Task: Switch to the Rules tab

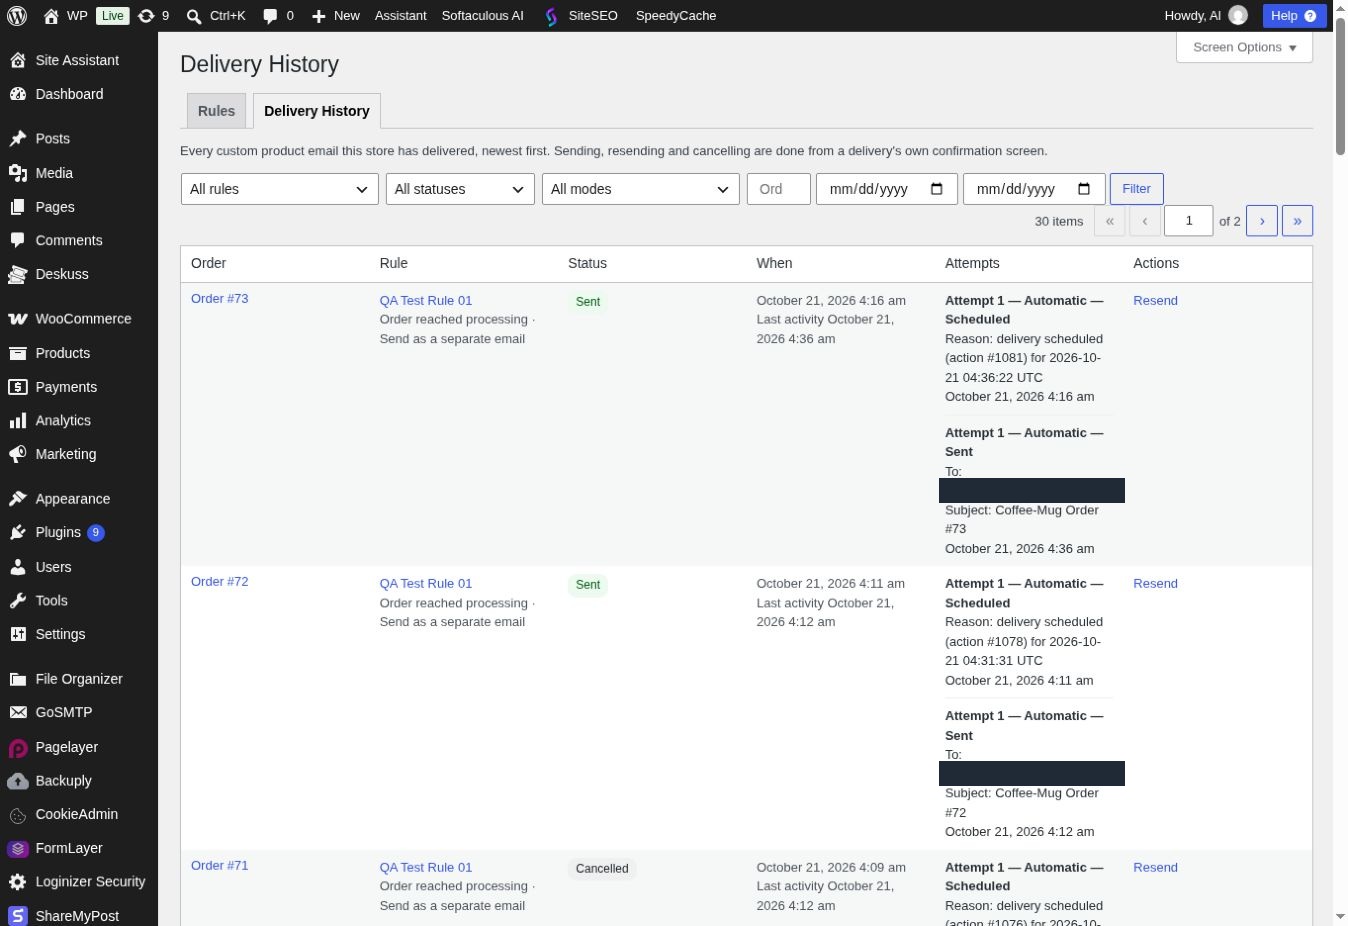Action: (216, 111)
